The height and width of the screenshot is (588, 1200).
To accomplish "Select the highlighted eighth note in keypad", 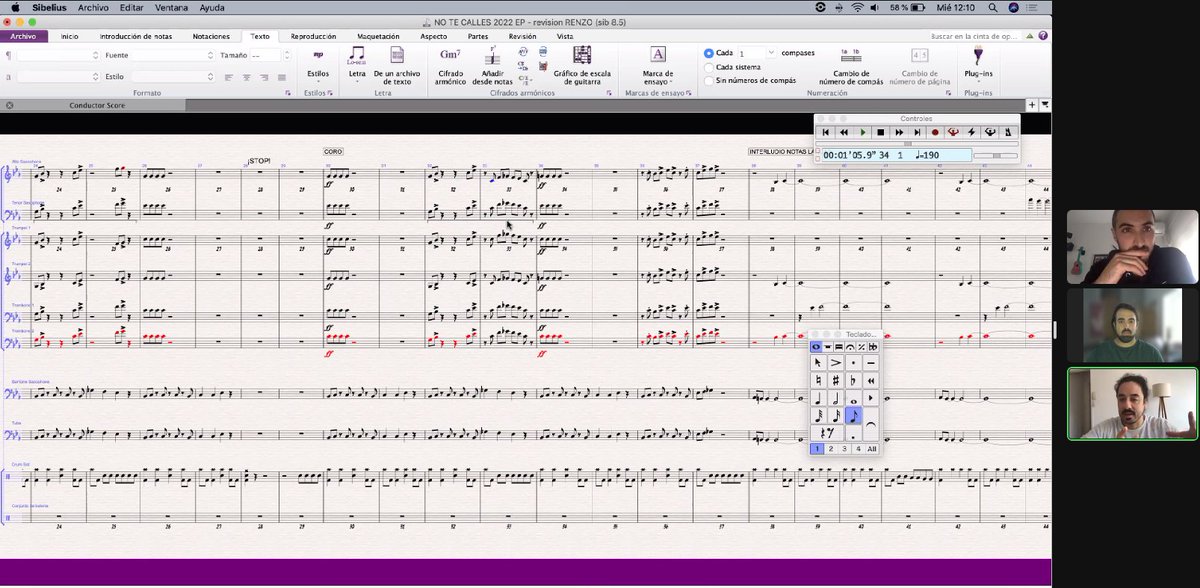I will (x=853, y=416).
